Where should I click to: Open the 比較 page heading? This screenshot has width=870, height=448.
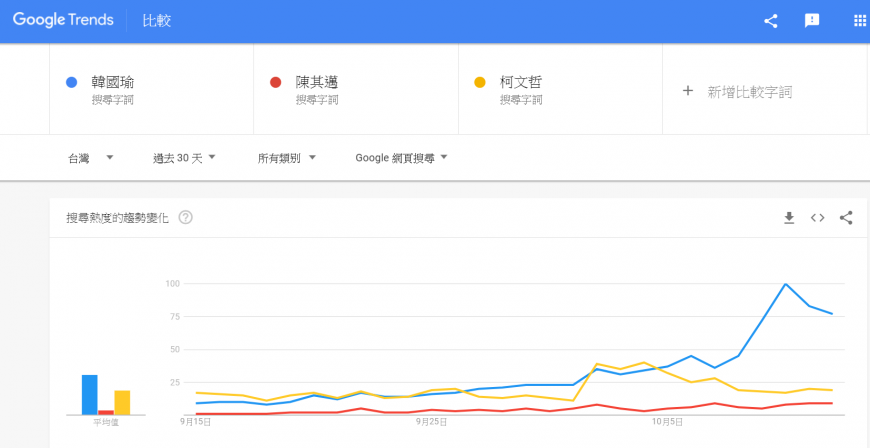point(157,21)
